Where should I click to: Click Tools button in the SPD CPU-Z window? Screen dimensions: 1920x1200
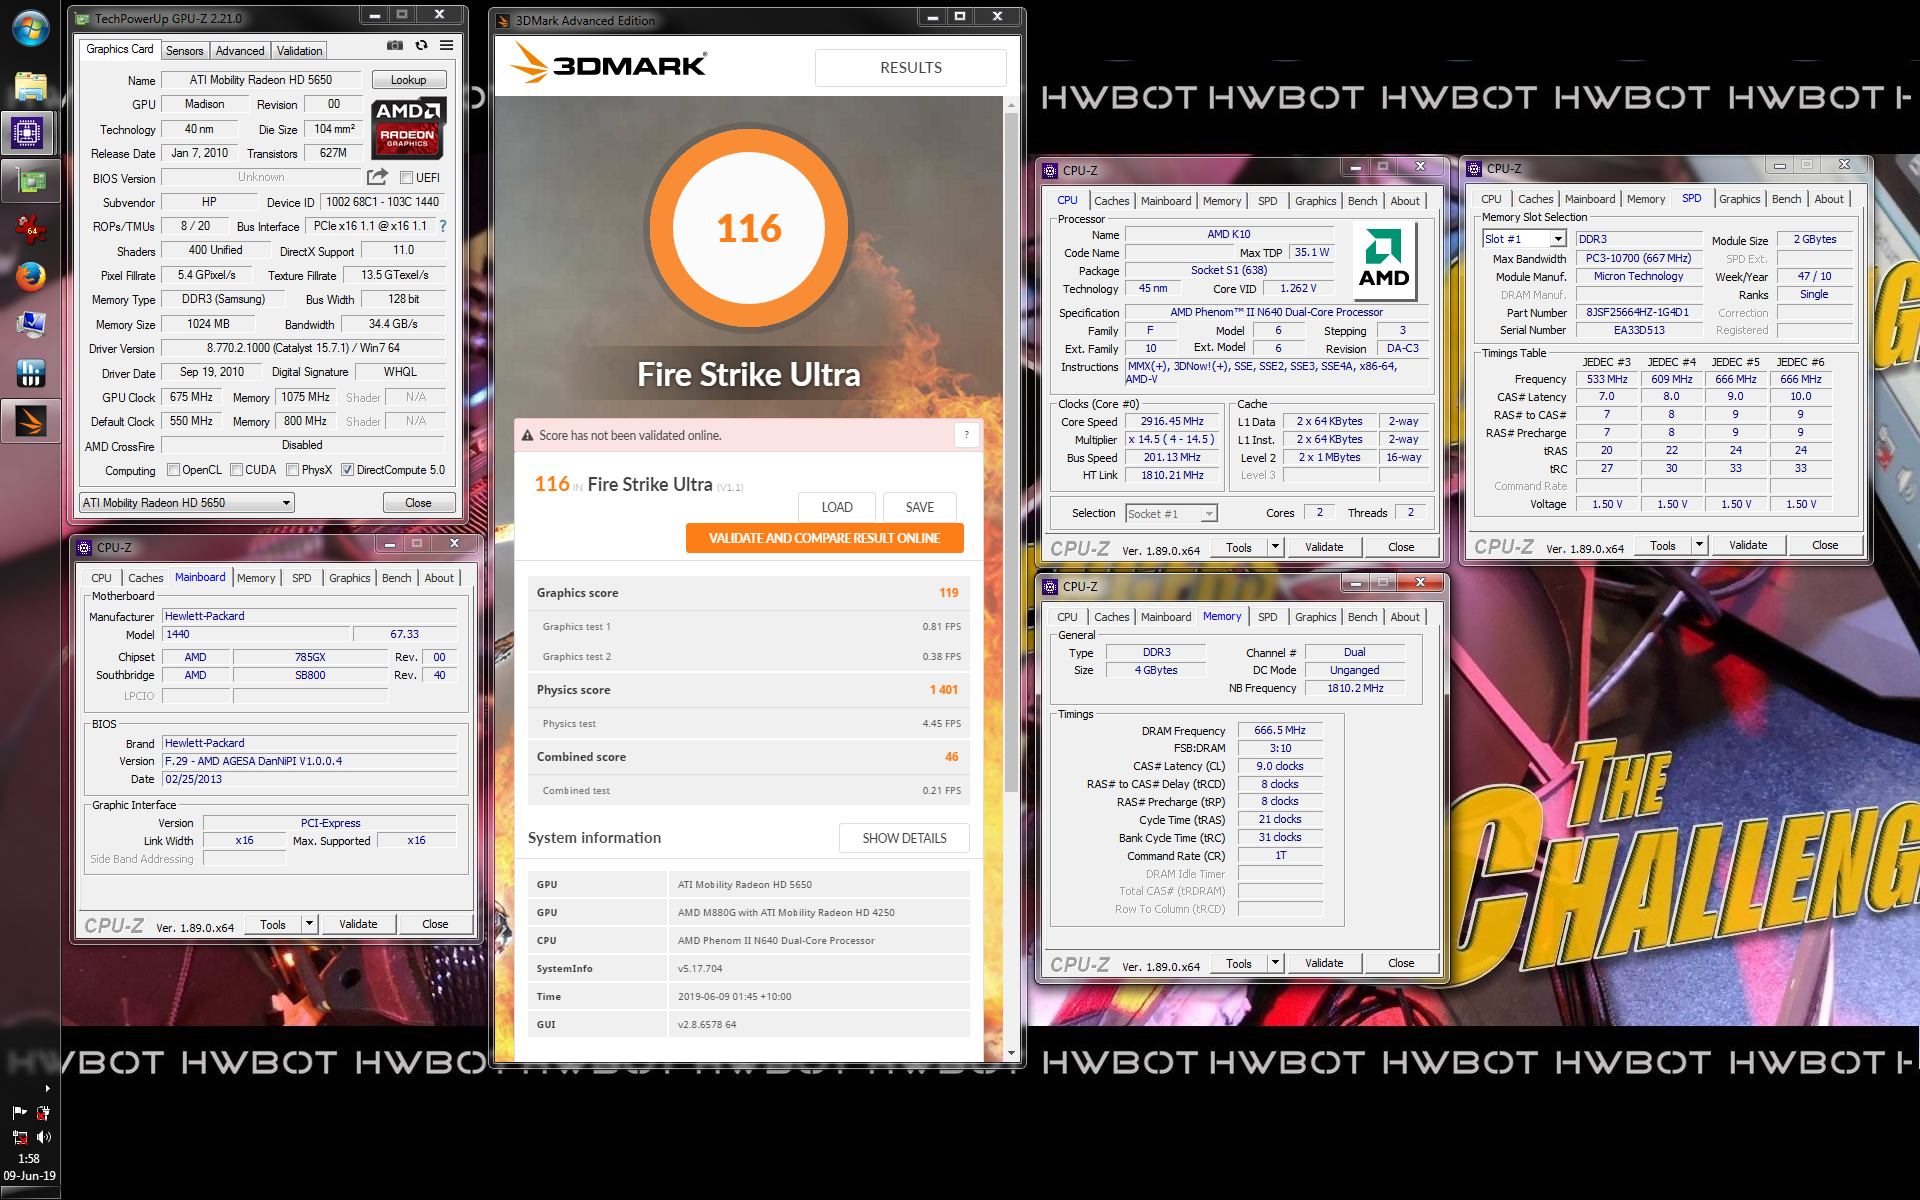click(x=1663, y=545)
